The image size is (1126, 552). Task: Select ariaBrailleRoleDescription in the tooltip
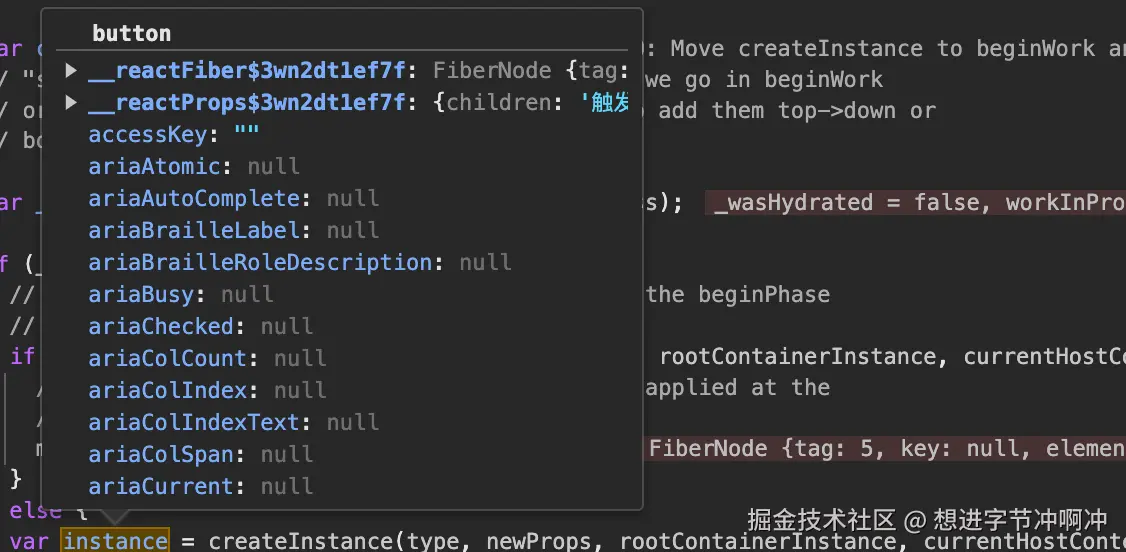click(259, 263)
